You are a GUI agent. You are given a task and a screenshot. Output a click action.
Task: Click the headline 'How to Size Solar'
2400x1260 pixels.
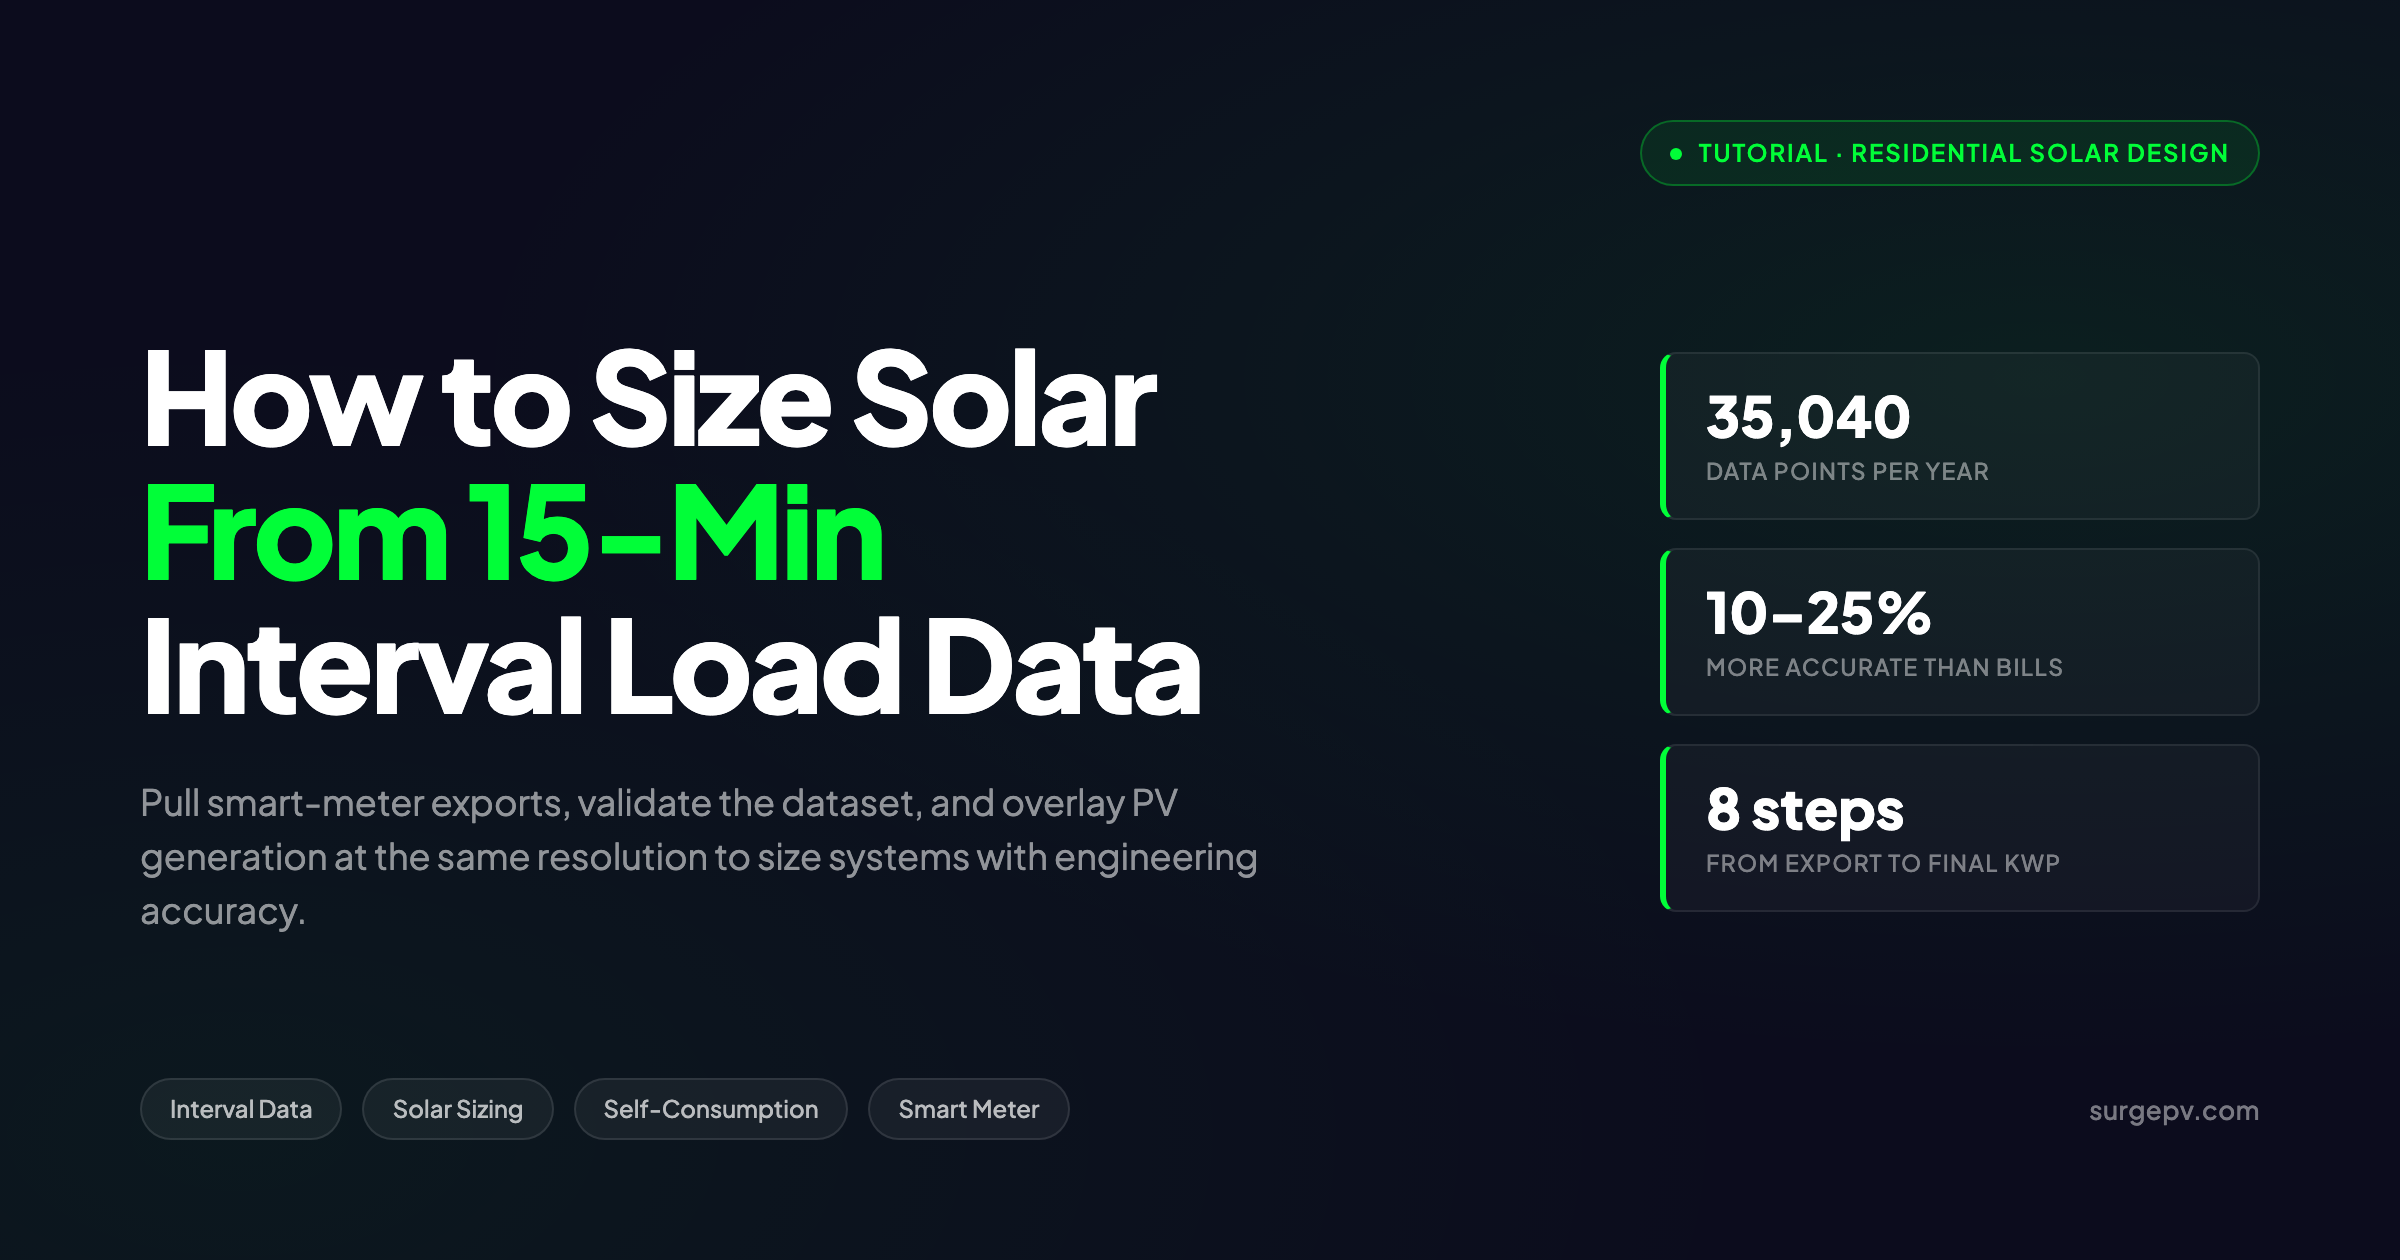pyautogui.click(x=650, y=400)
